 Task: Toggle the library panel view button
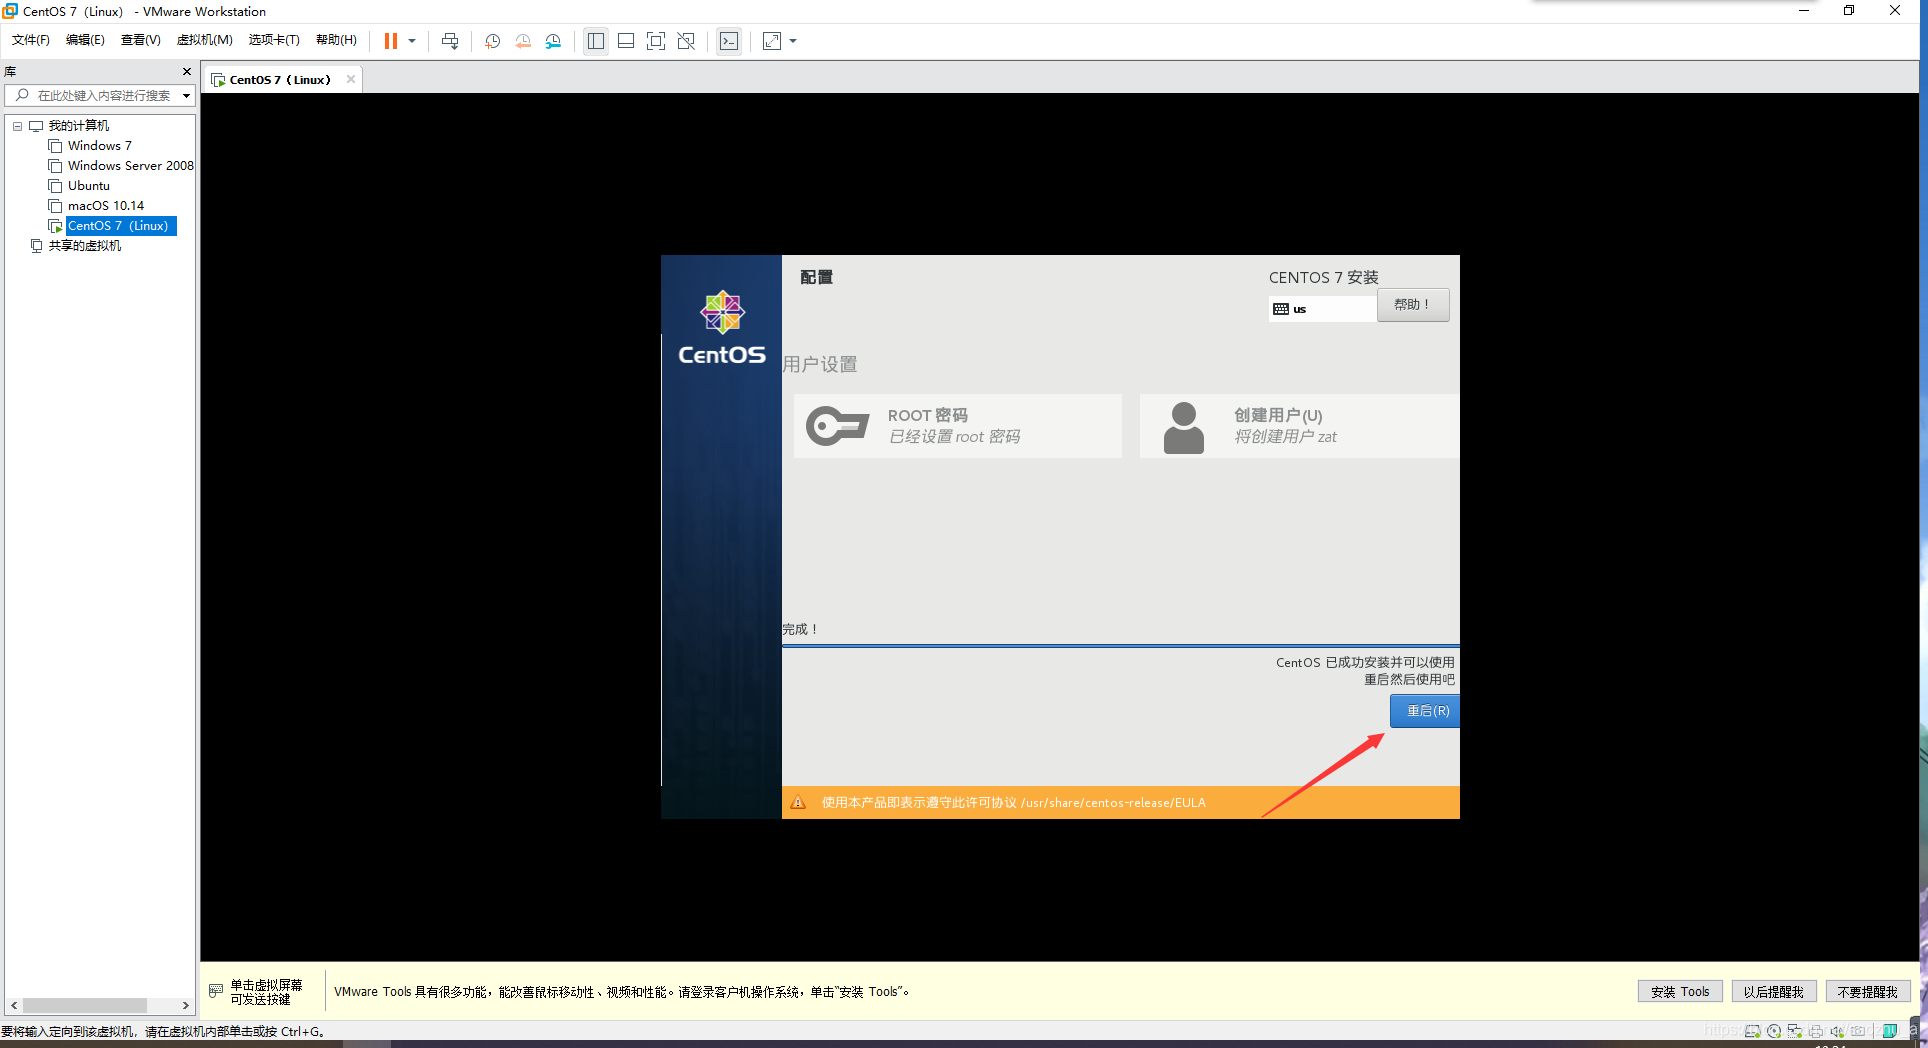click(596, 41)
